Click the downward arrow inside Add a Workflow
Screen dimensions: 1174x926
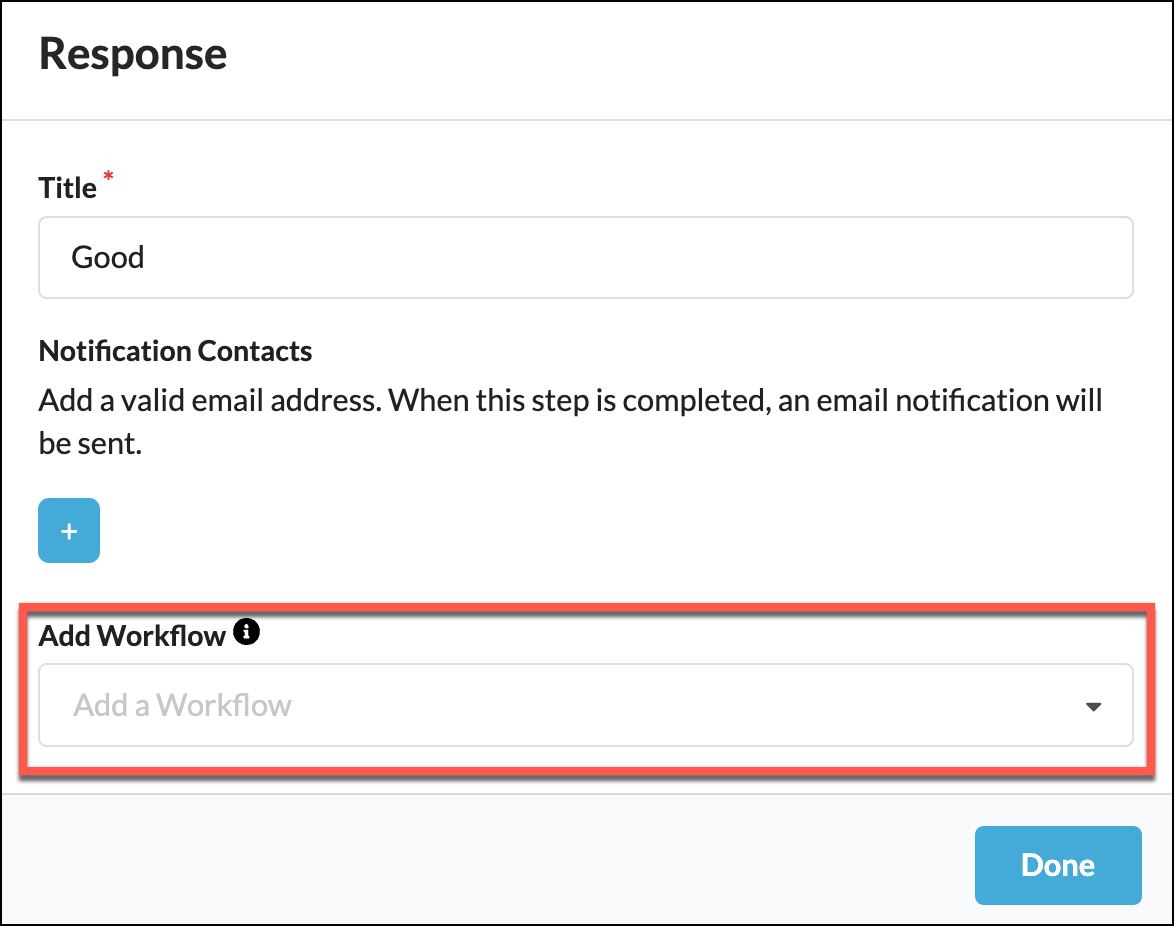1094,705
